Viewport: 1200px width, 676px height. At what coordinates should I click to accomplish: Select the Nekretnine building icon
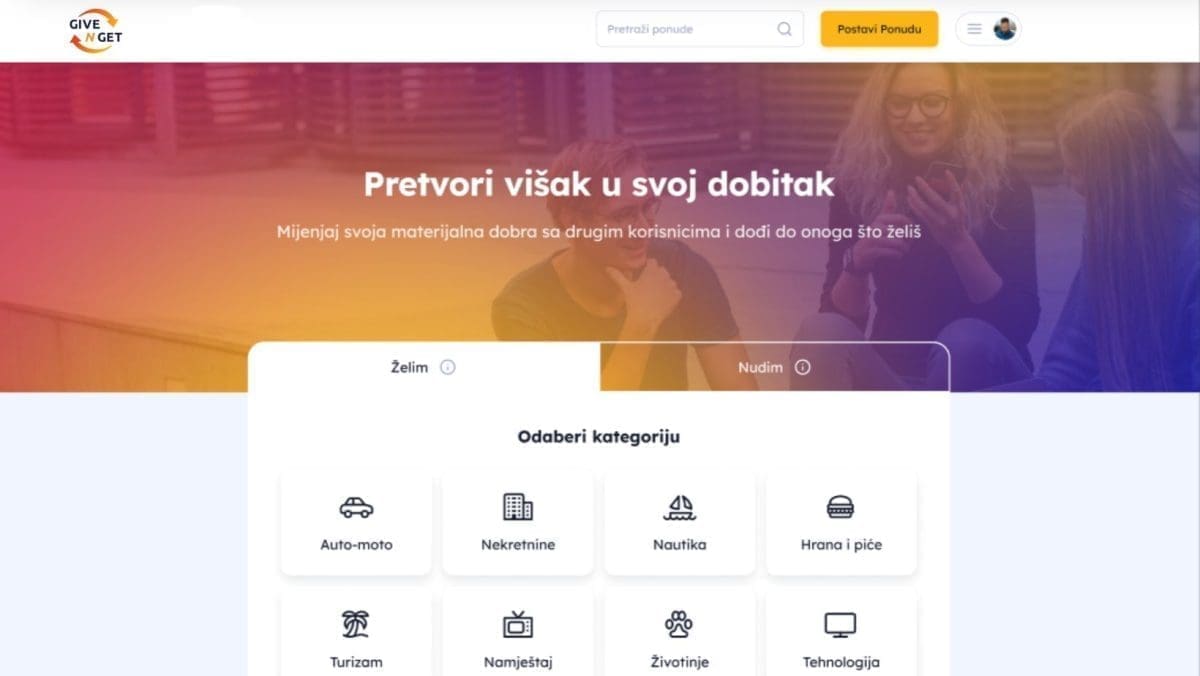coord(517,507)
